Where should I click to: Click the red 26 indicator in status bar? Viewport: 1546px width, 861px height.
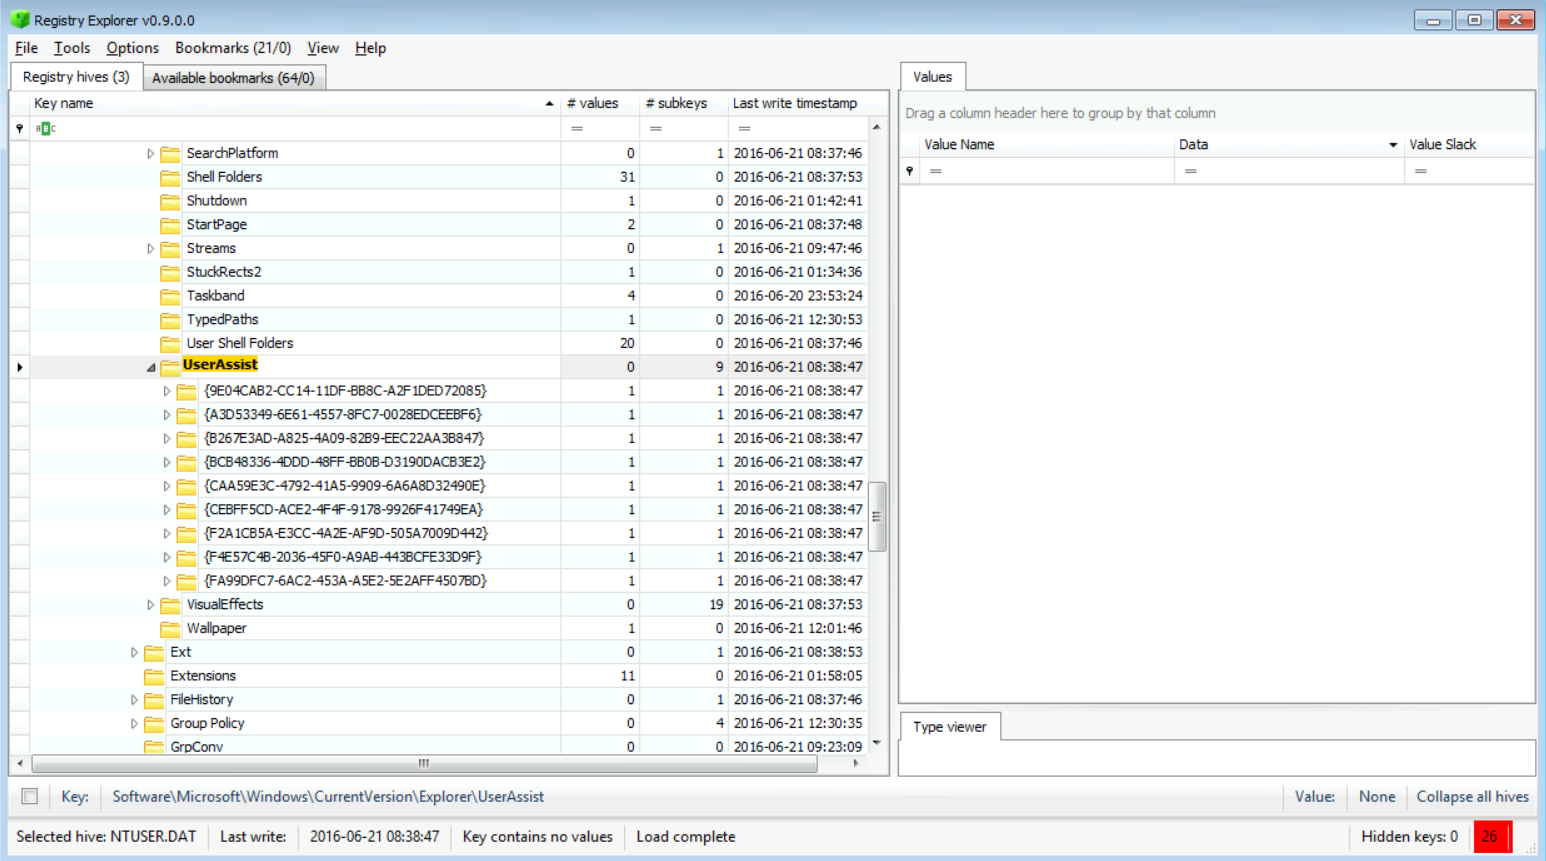pyautogui.click(x=1491, y=837)
